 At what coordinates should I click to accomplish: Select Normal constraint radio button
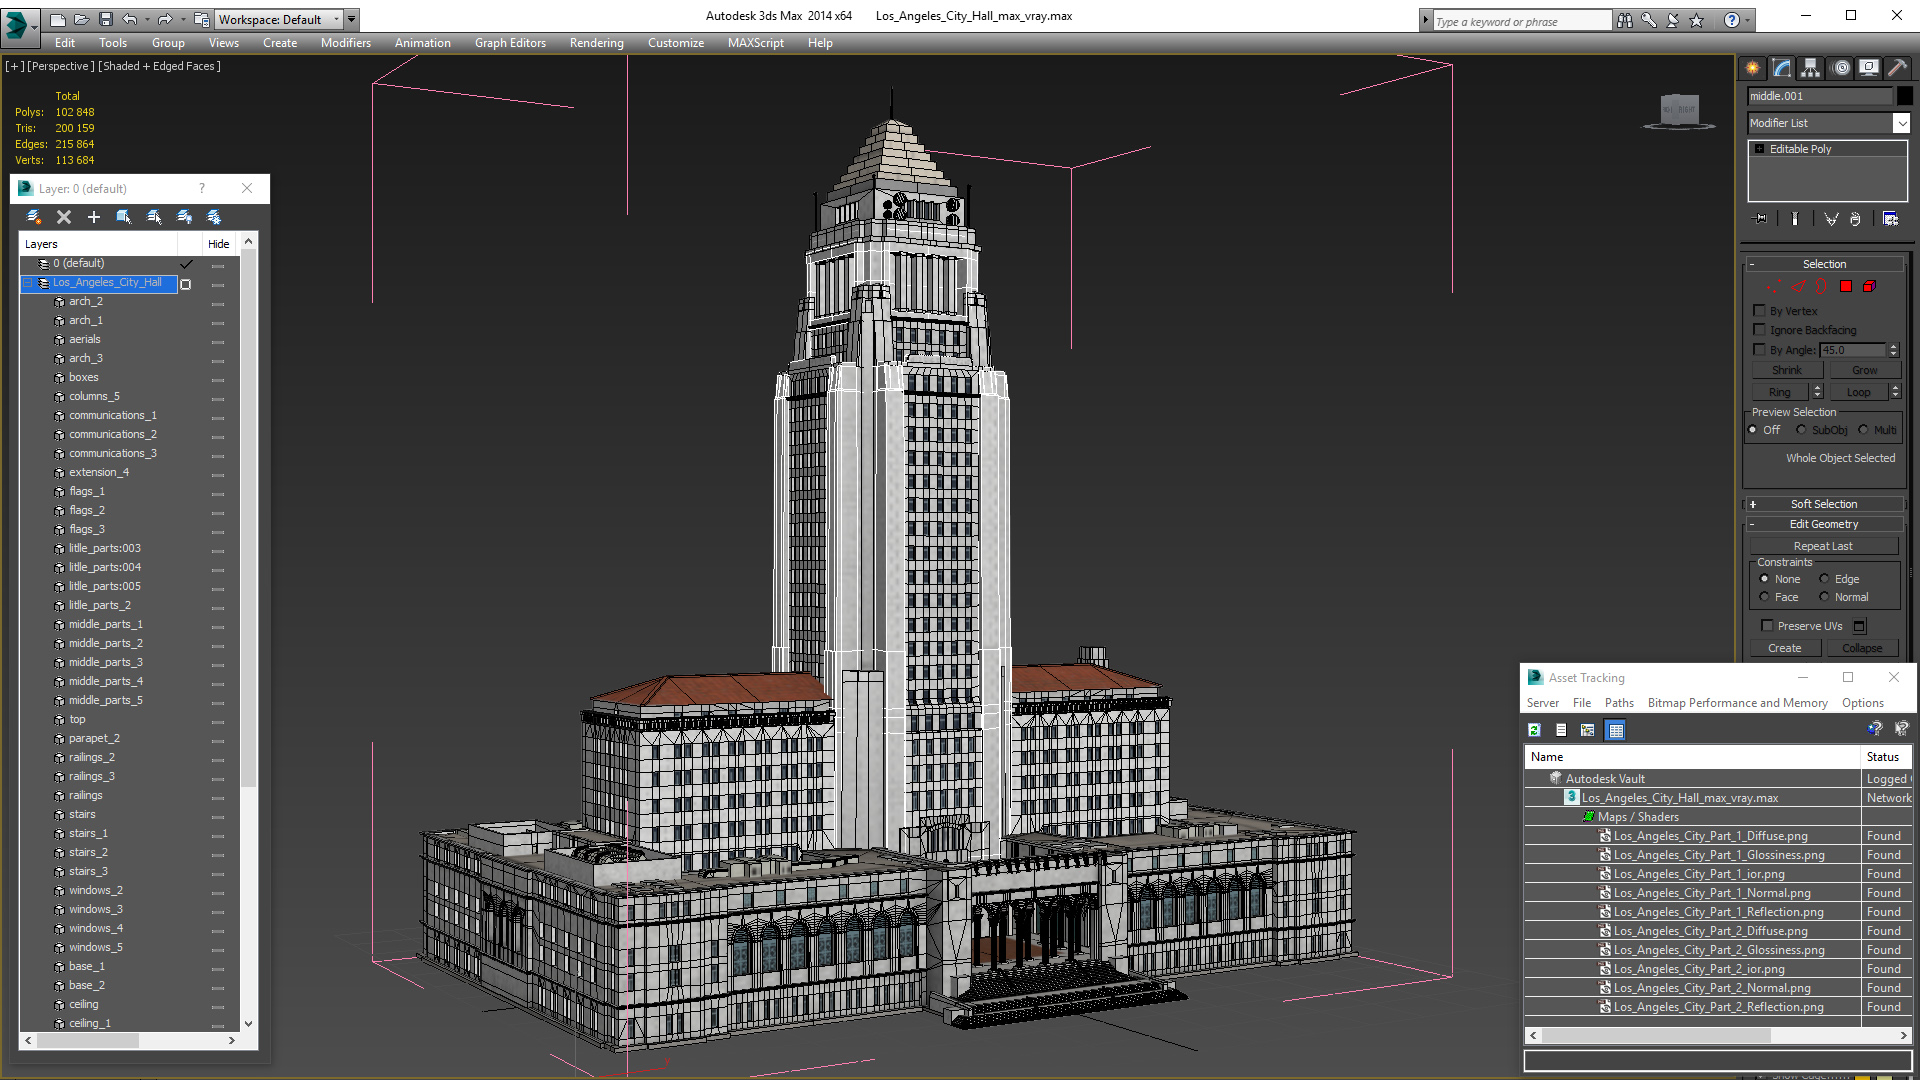[1824, 597]
